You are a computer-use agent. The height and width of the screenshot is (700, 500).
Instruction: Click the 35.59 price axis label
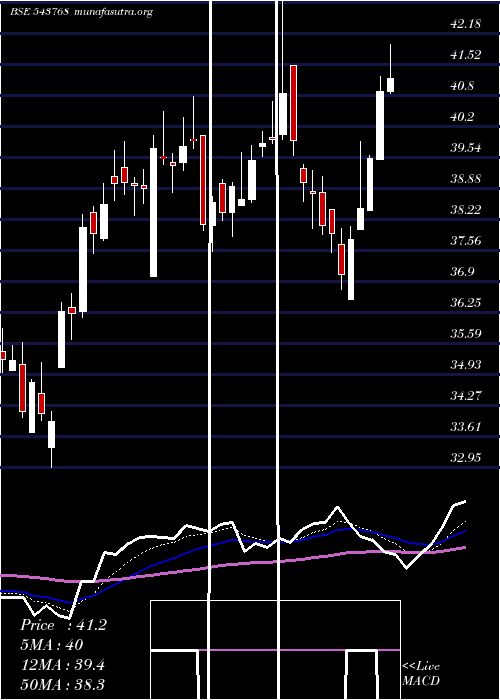(x=466, y=334)
